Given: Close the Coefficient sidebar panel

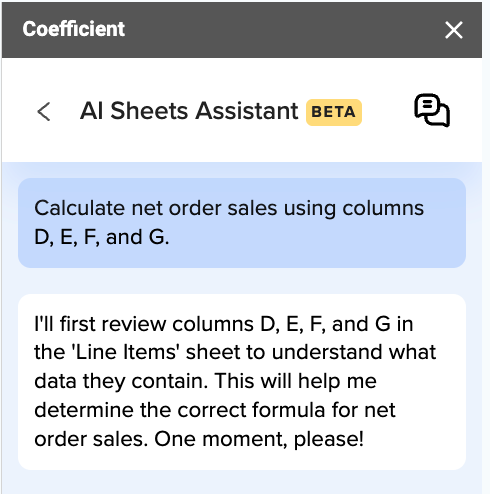Looking at the screenshot, I should [x=454, y=30].
